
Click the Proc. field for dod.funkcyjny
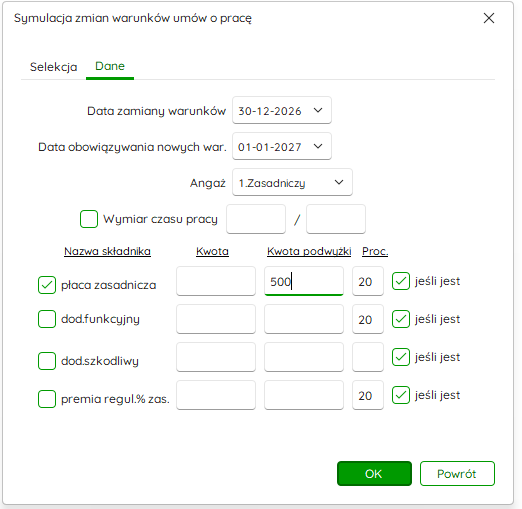tap(368, 319)
